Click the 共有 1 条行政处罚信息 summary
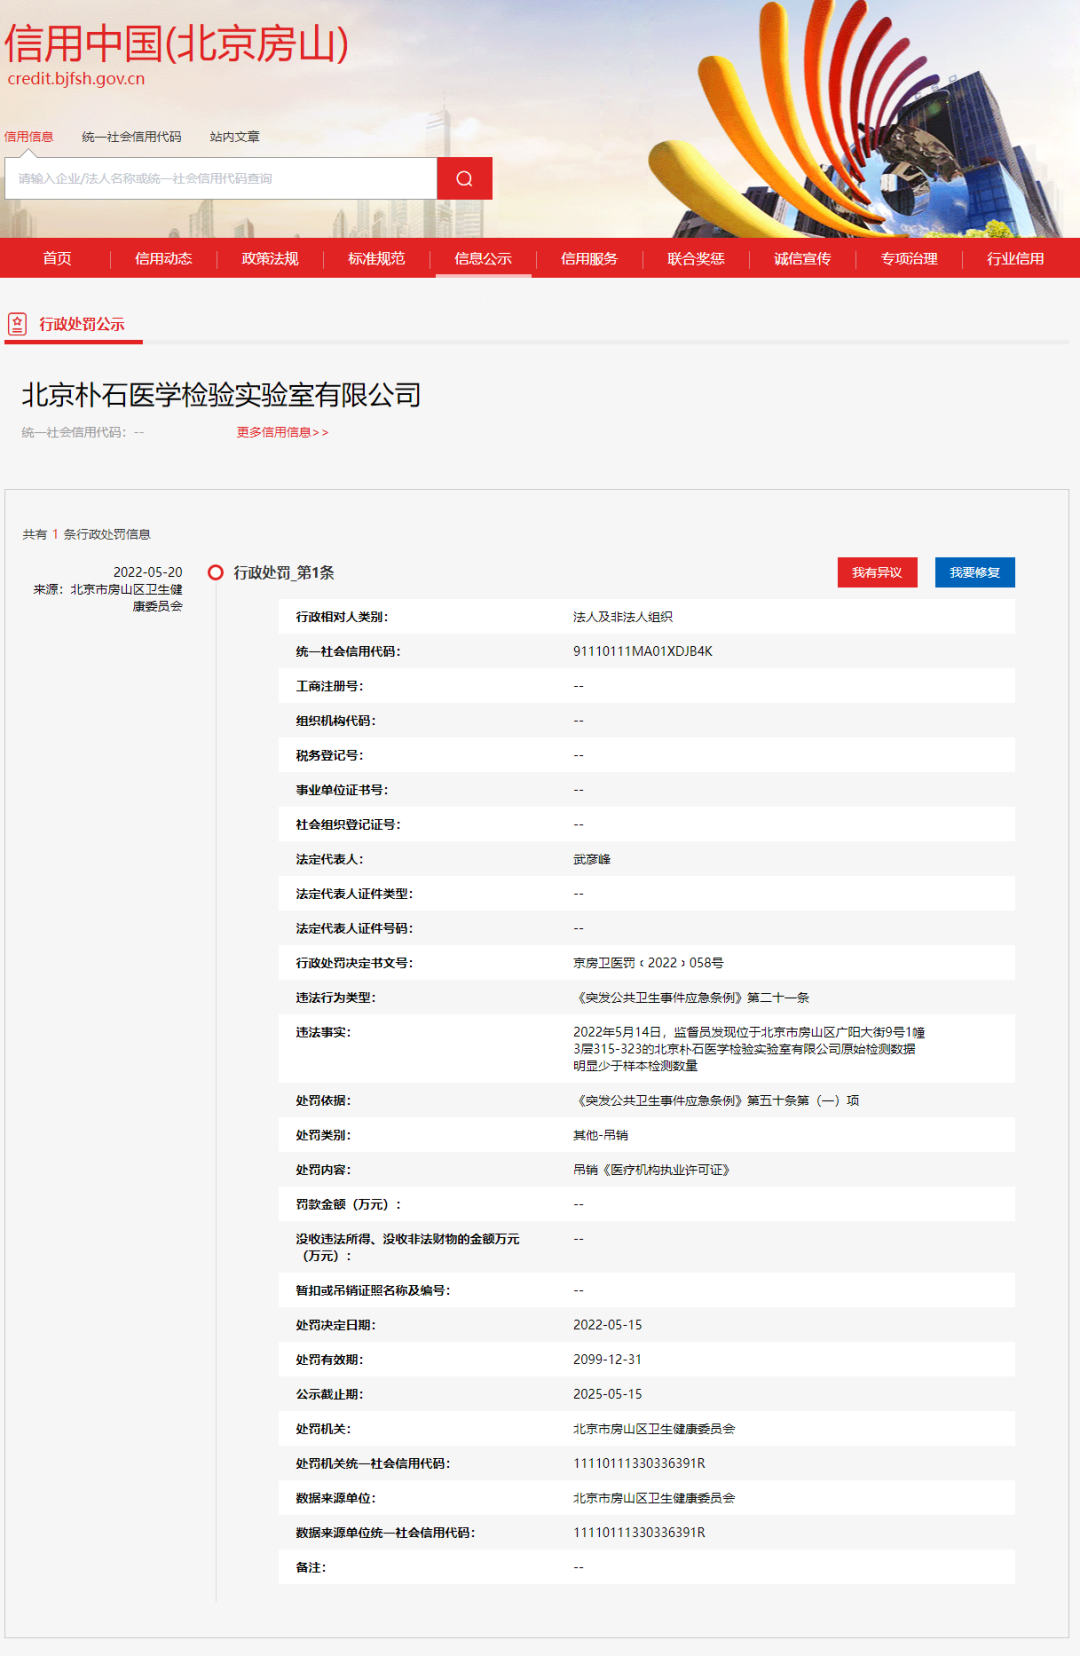The height and width of the screenshot is (1656, 1080). (x=87, y=535)
